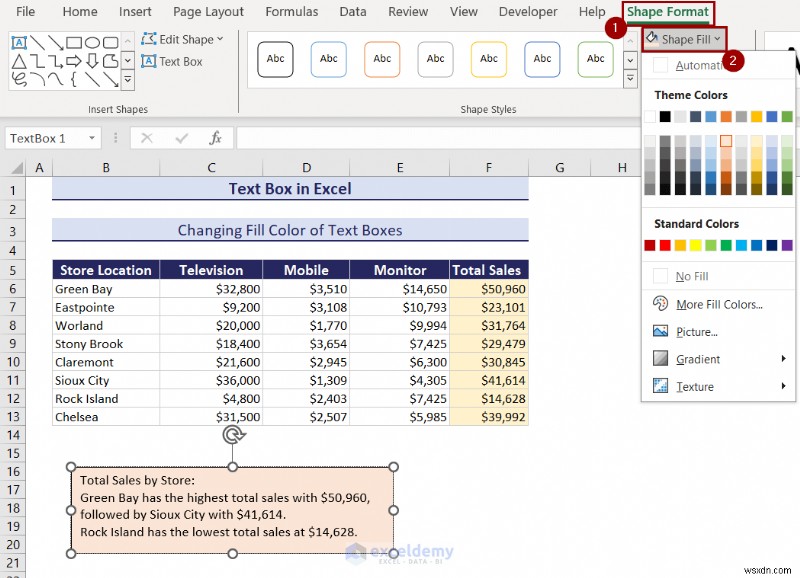This screenshot has height=578, width=800.
Task: Click the Picture fill icon
Action: point(660,331)
